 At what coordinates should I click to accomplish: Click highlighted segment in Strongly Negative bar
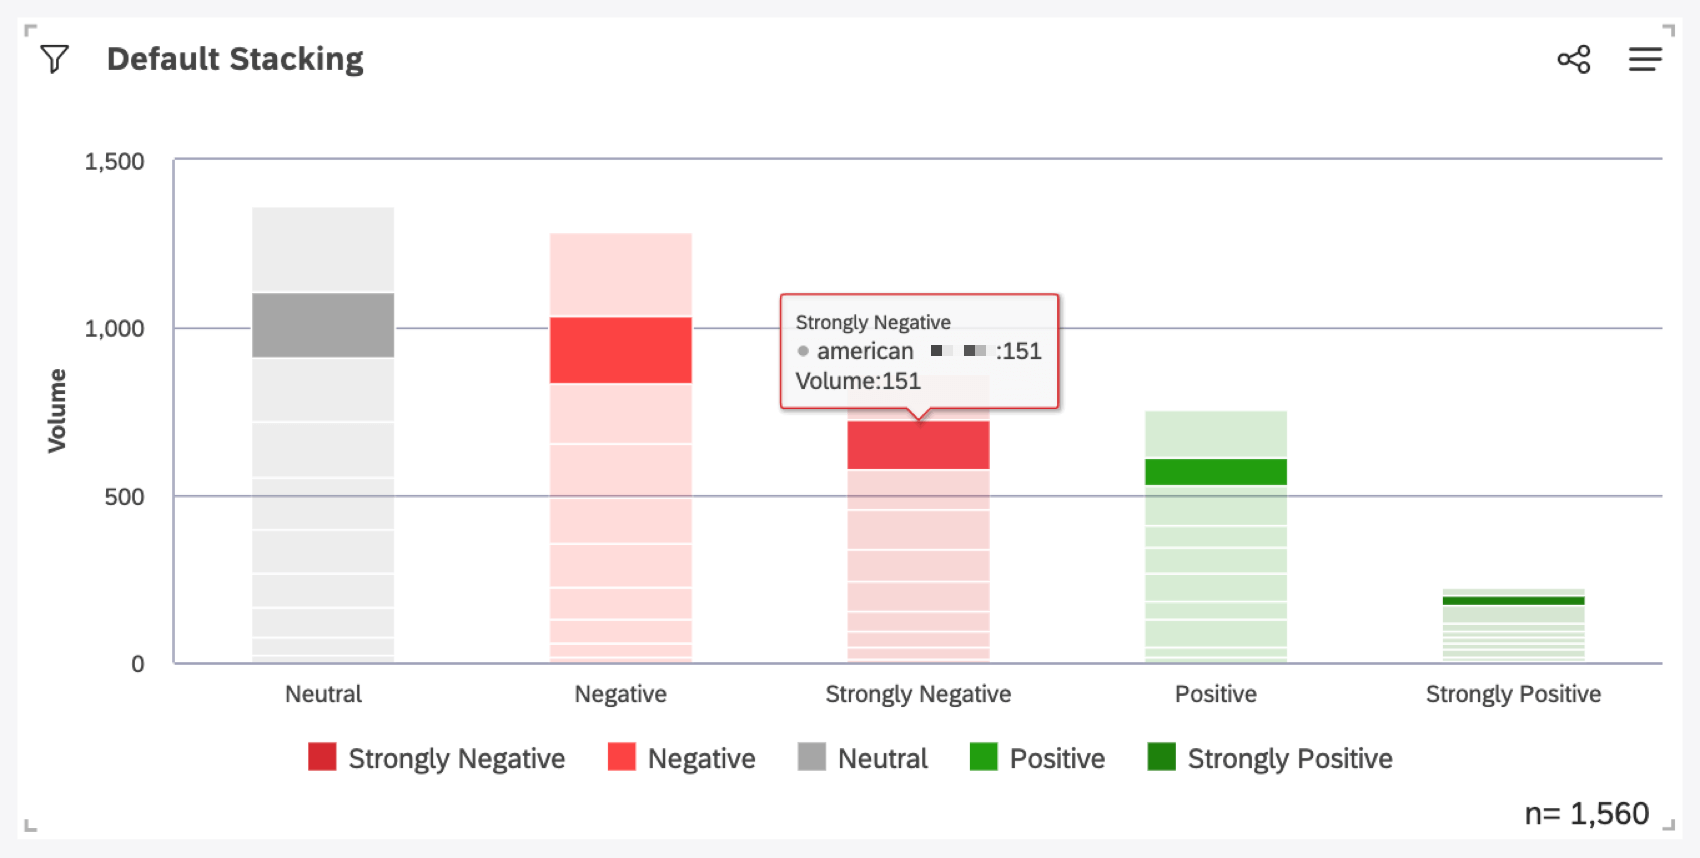point(918,446)
